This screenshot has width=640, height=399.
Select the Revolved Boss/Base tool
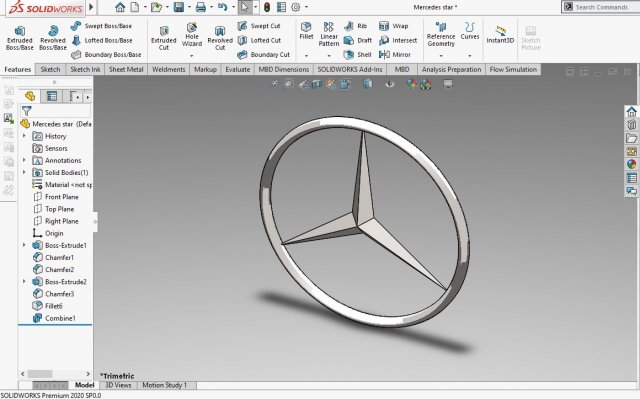coord(53,38)
